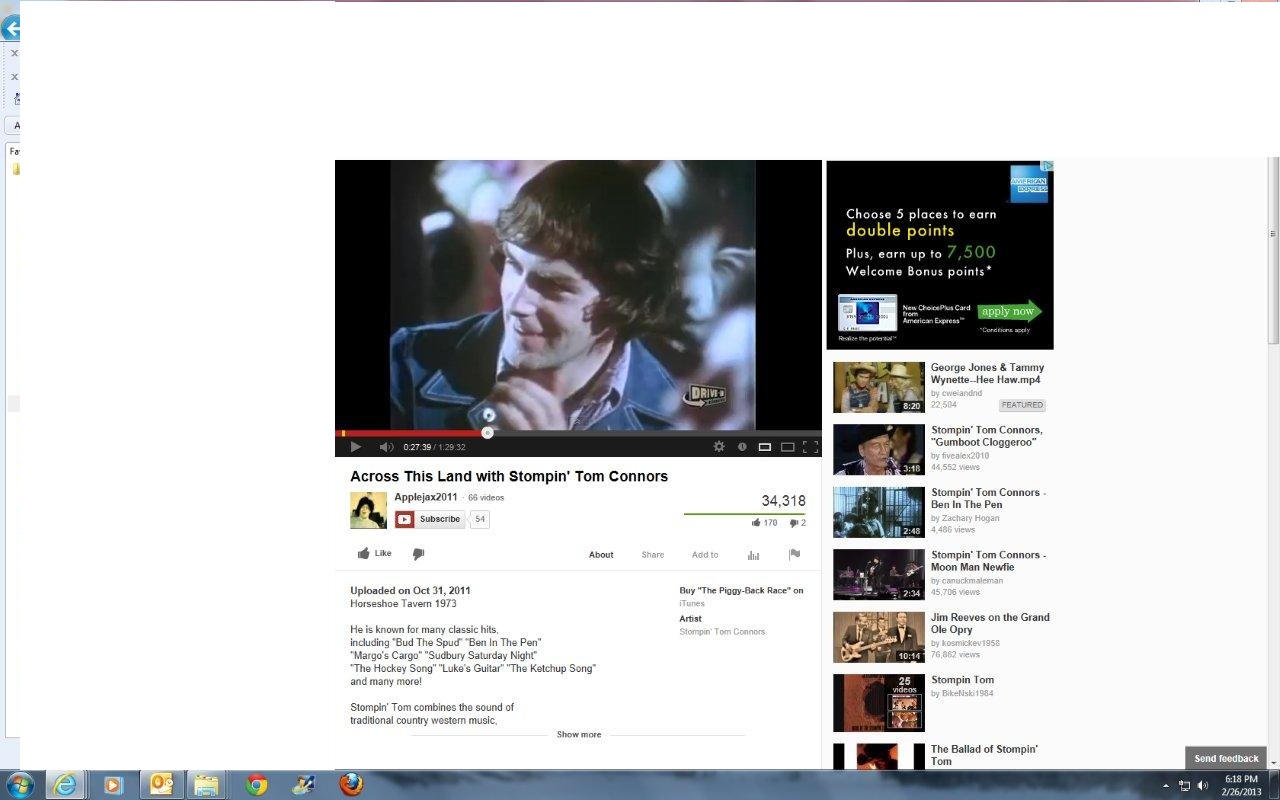Viewport: 1280px width, 800px height.
Task: Open the Windows Start menu
Action: 20,784
